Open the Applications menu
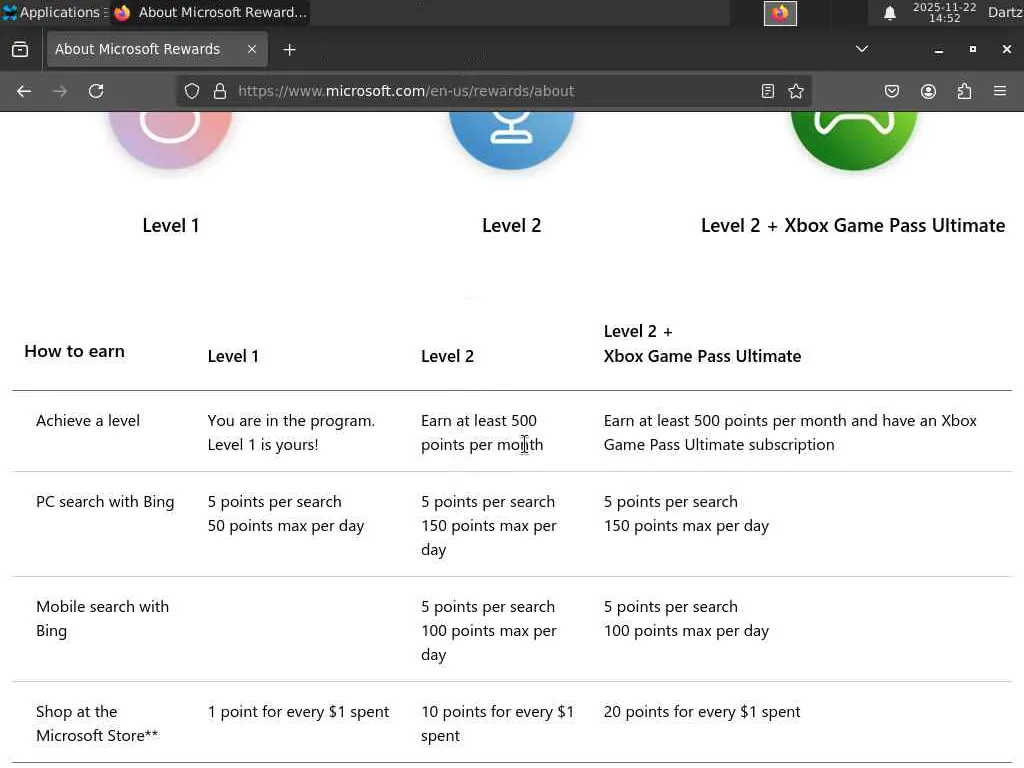The width and height of the screenshot is (1024, 768). [x=54, y=12]
